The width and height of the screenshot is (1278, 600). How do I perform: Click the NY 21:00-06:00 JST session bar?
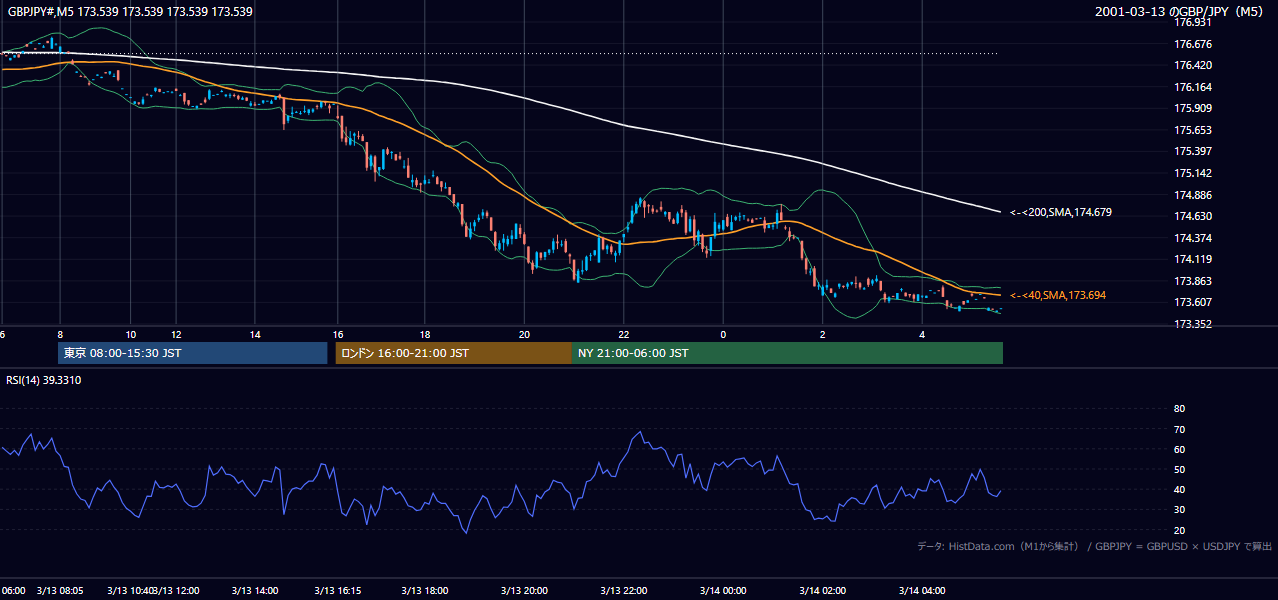(x=787, y=353)
